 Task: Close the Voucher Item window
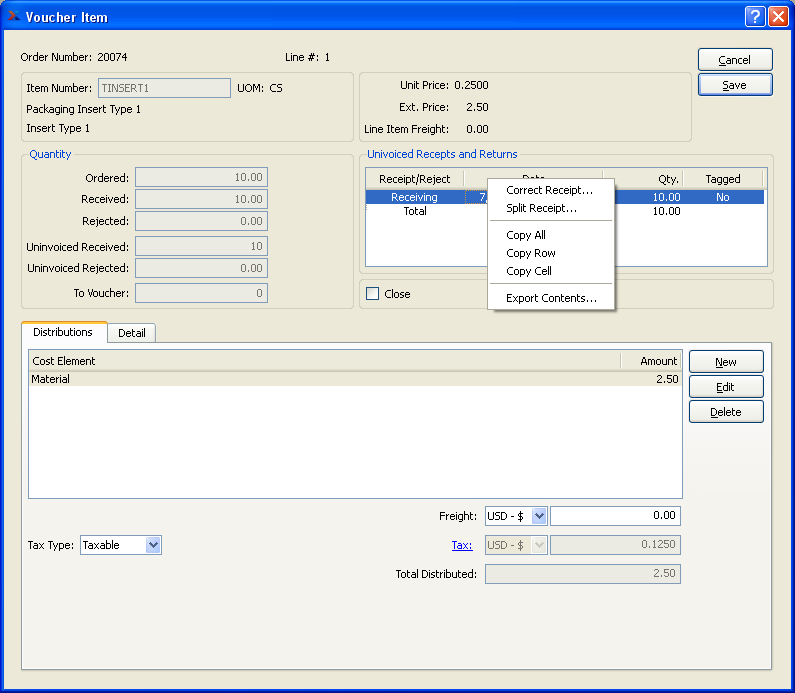coord(777,17)
